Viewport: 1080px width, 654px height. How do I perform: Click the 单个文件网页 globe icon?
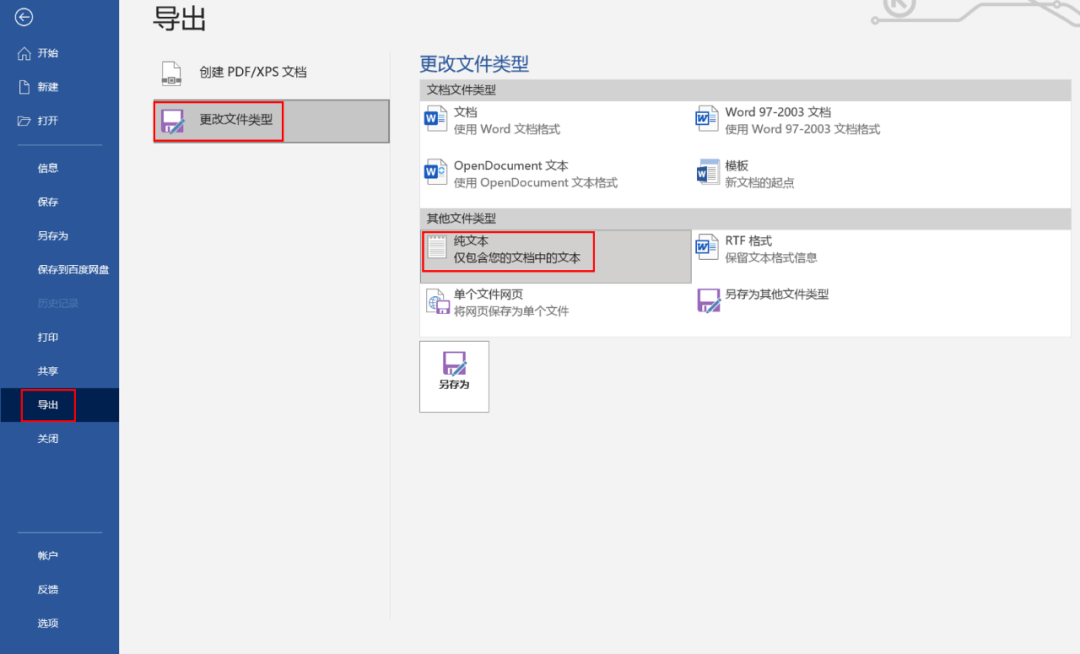pos(437,302)
